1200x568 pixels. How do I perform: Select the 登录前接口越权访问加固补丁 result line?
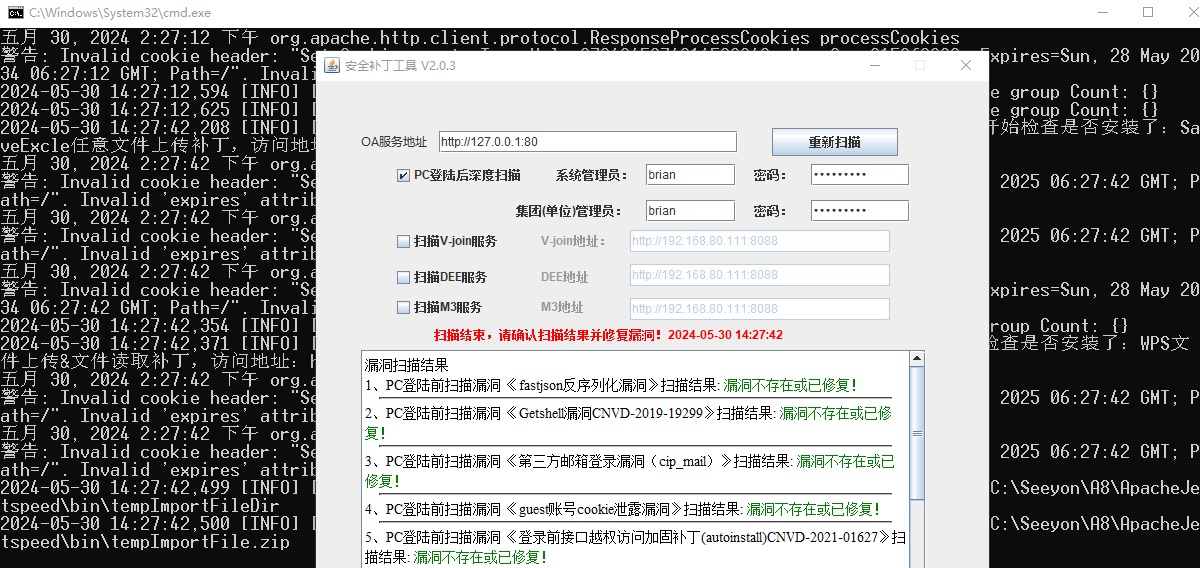coord(636,546)
